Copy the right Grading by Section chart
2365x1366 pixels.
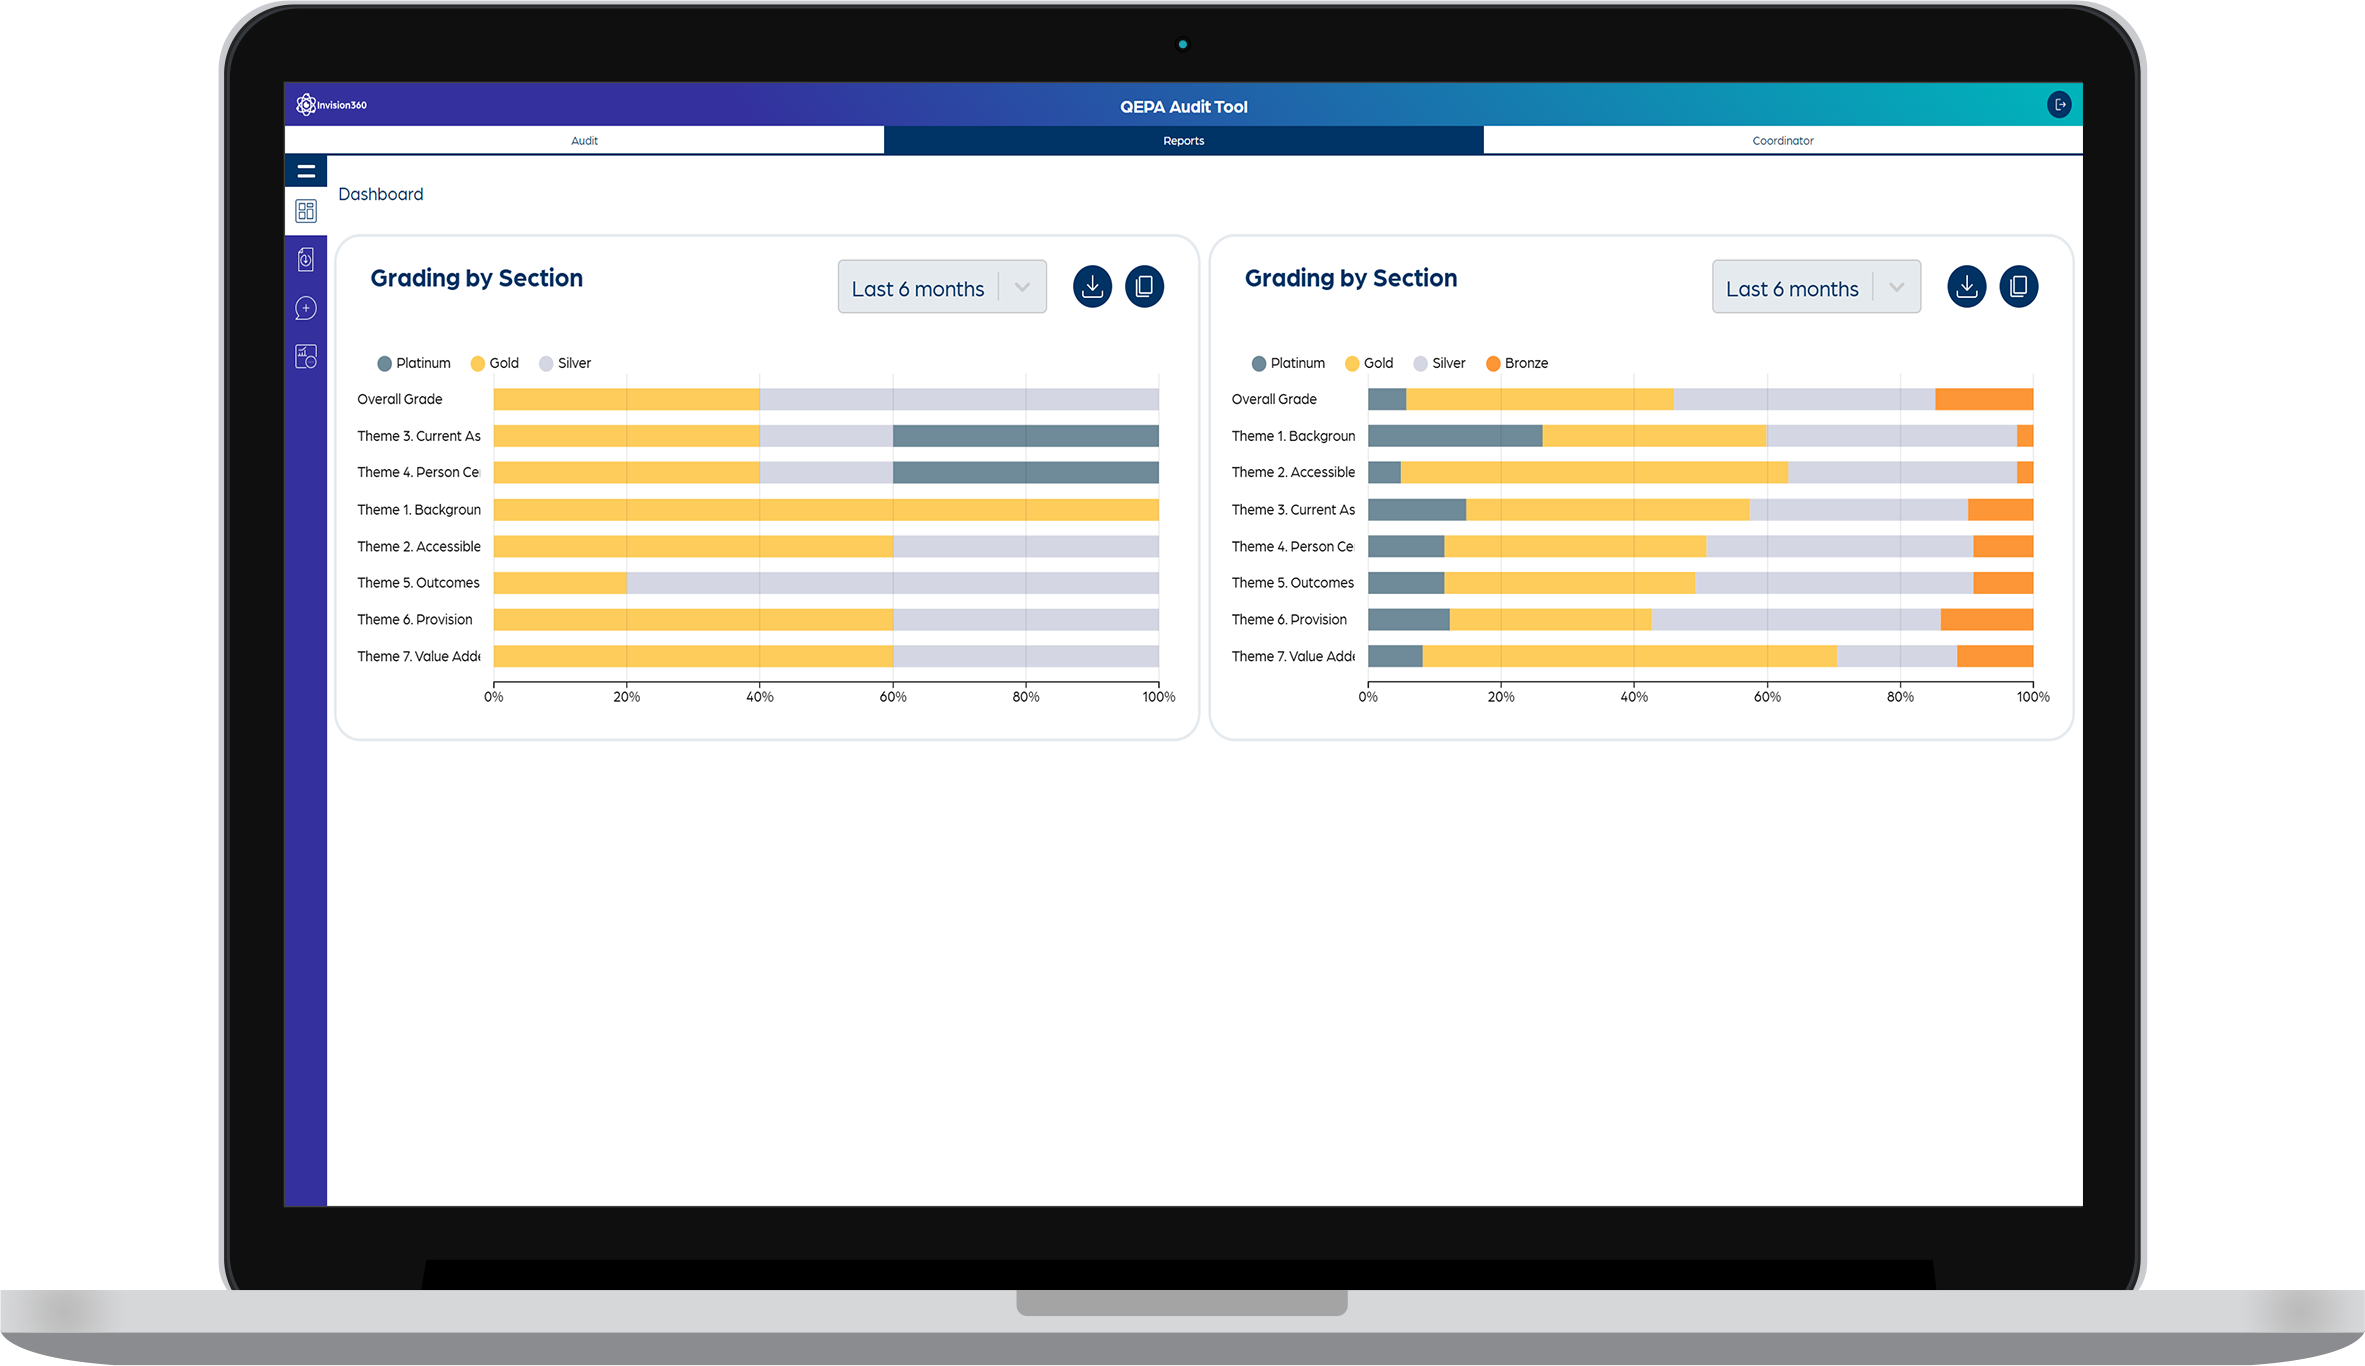pos(2018,287)
